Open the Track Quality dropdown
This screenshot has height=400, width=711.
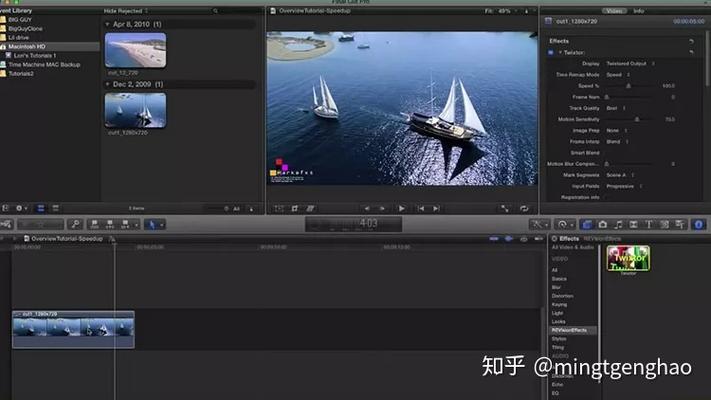(x=616, y=108)
